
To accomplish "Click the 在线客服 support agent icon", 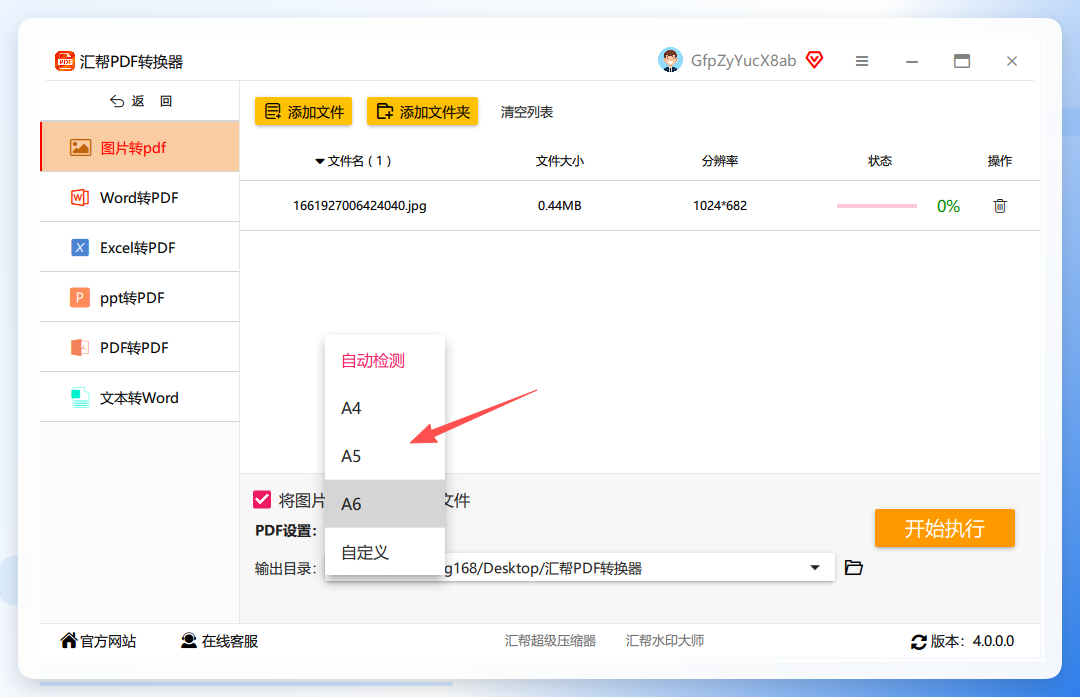I will 188,641.
